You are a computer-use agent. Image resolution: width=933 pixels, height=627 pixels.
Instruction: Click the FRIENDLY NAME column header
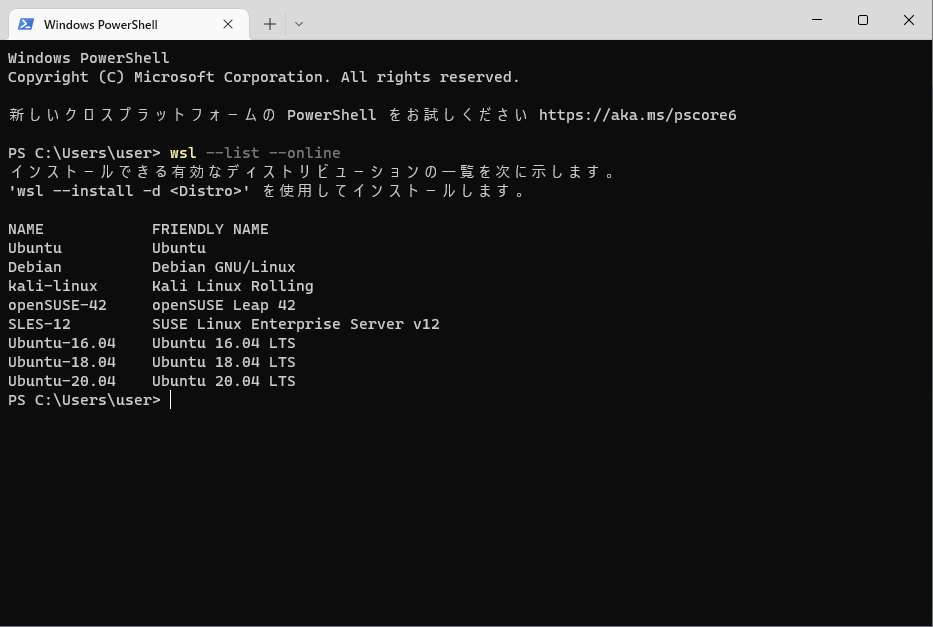[210, 229]
